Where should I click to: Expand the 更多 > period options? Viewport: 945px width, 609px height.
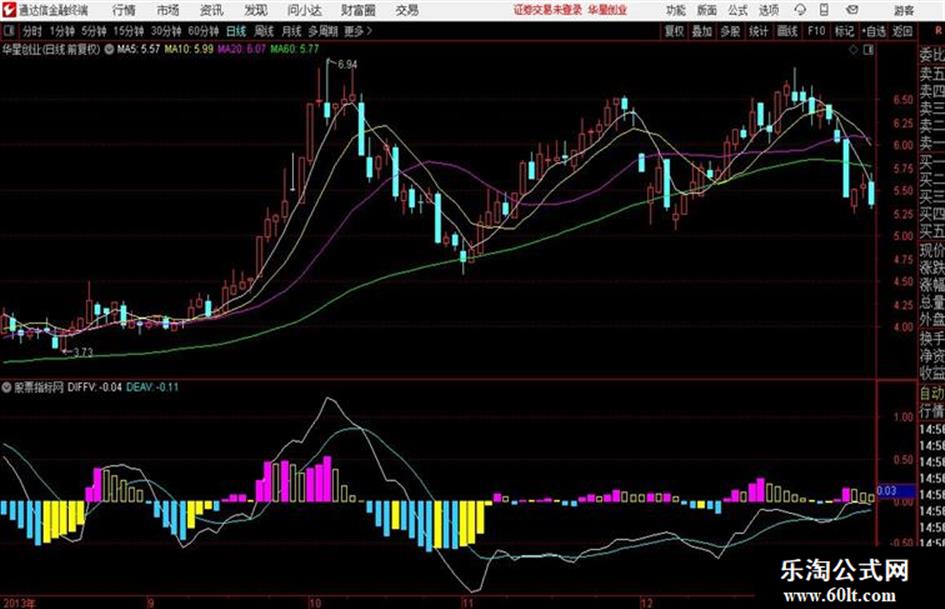(358, 31)
